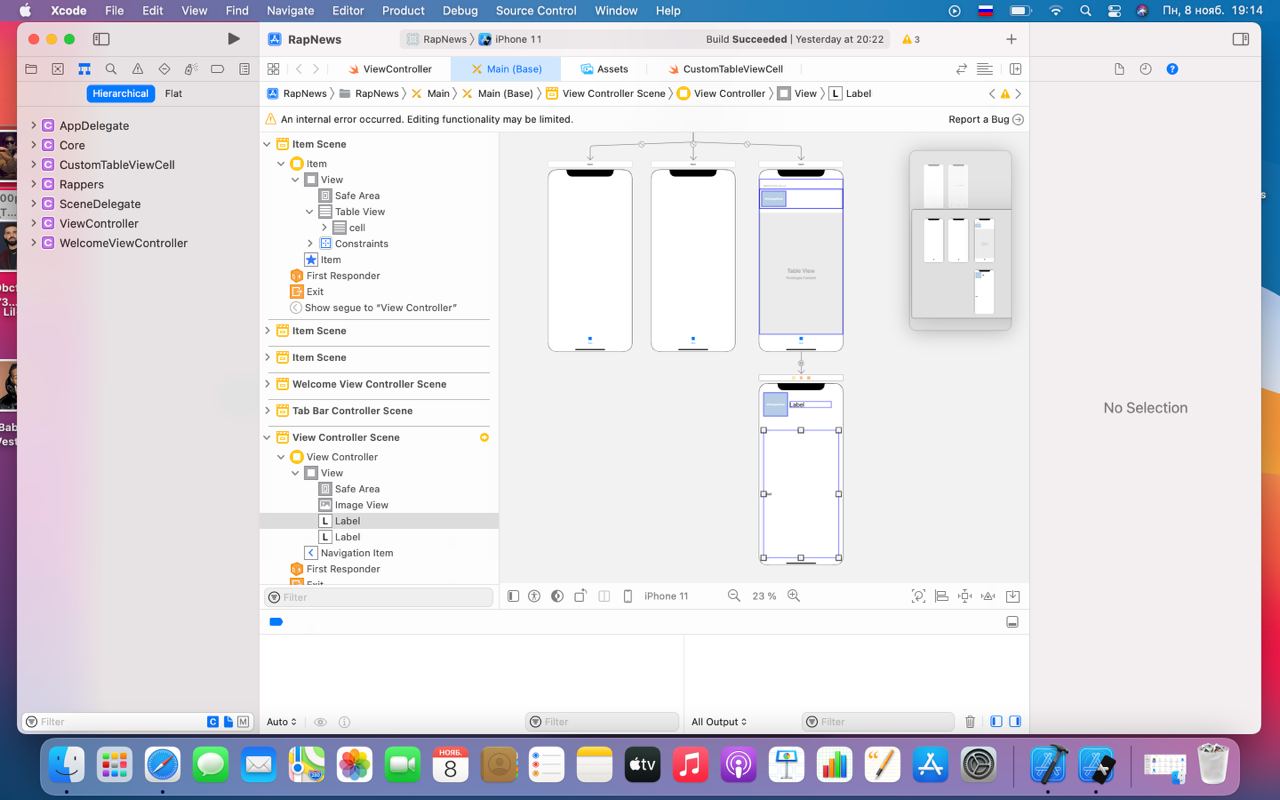Screen dimensions: 1280x800
Task: Open Resolve Auto Layout Issues menu
Action: 988,596
